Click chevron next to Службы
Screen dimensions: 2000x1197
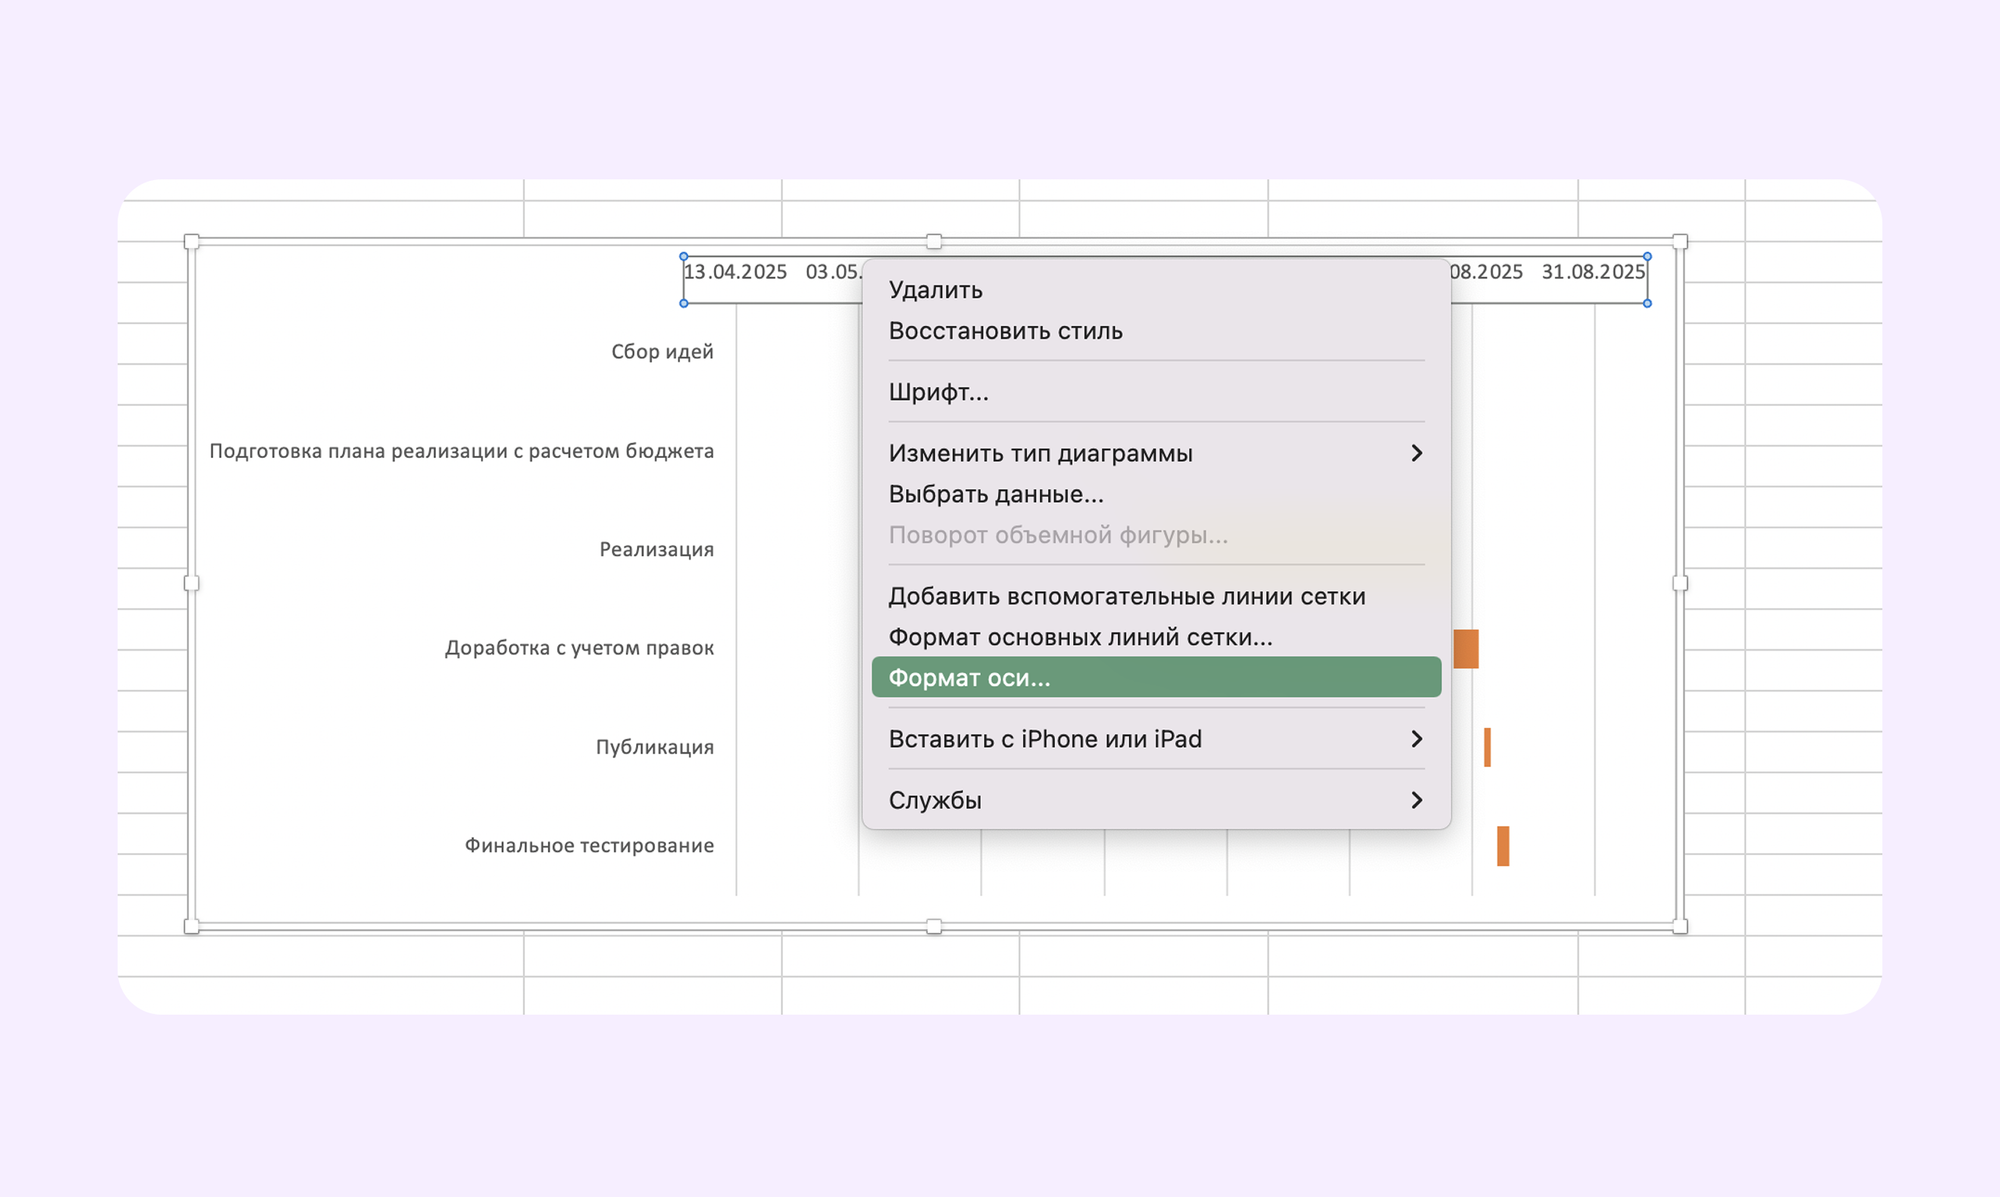pyautogui.click(x=1416, y=800)
